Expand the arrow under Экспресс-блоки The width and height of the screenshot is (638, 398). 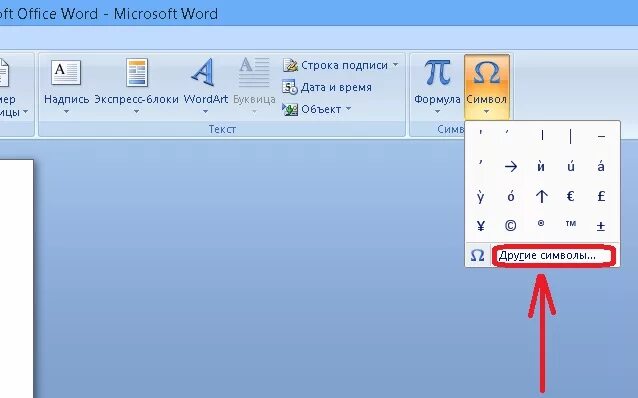[136, 111]
